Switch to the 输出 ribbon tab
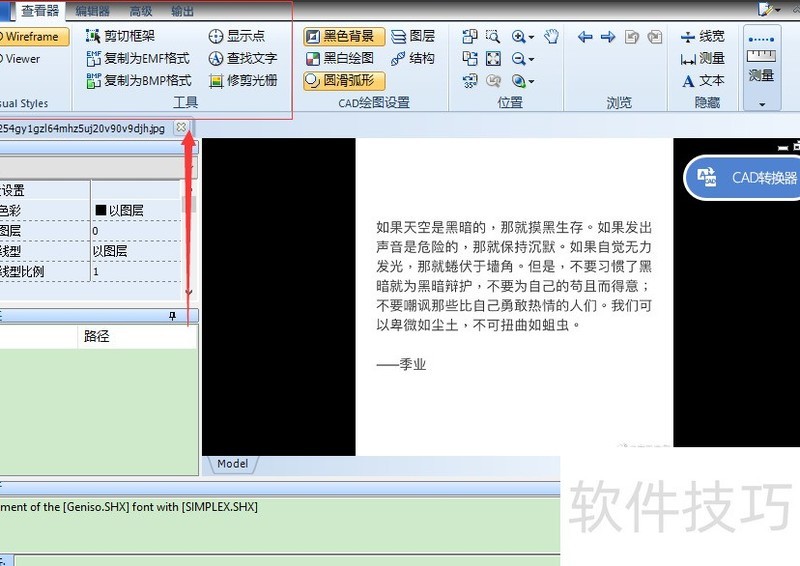This screenshot has width=800, height=566. pyautogui.click(x=183, y=11)
